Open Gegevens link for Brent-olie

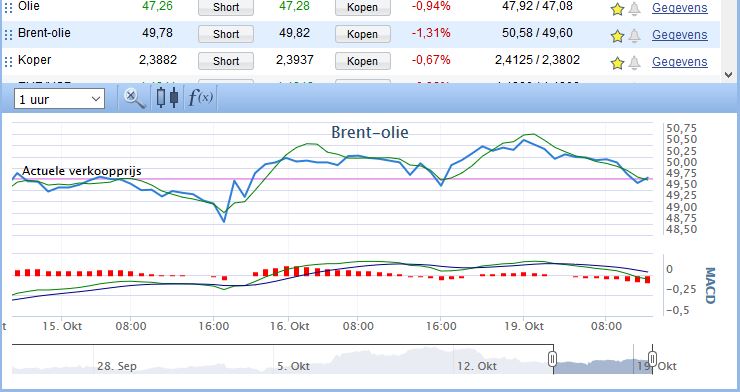pos(680,34)
